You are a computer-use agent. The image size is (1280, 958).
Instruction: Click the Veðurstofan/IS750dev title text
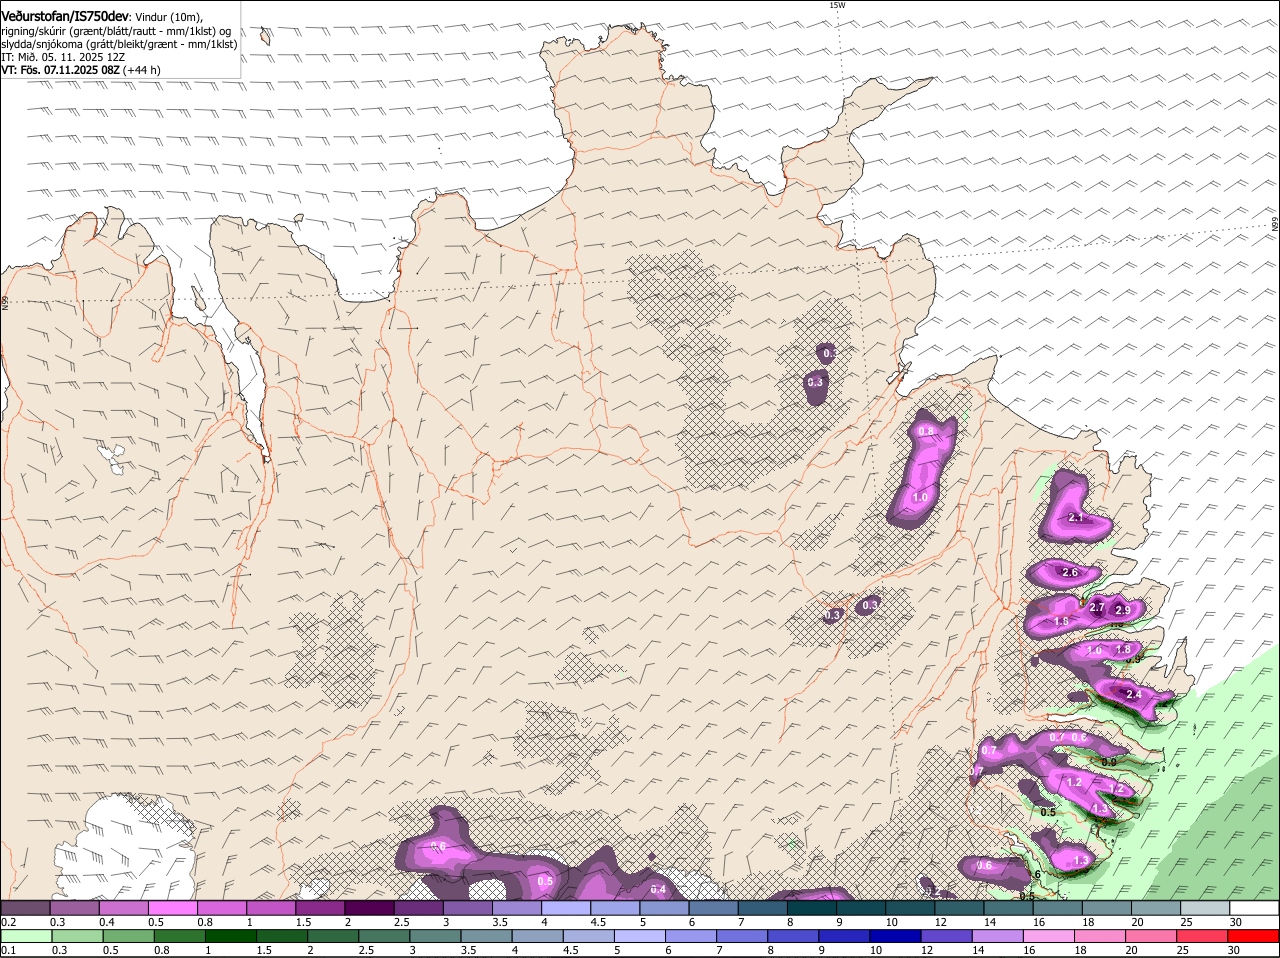pos(65,16)
